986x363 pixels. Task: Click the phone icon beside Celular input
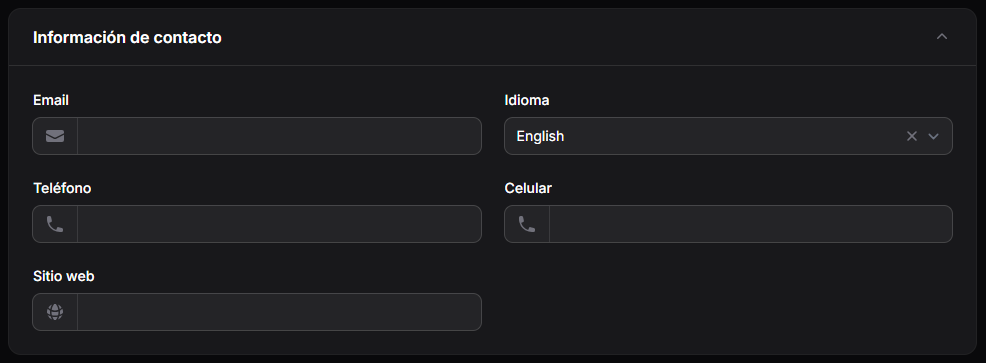click(526, 224)
